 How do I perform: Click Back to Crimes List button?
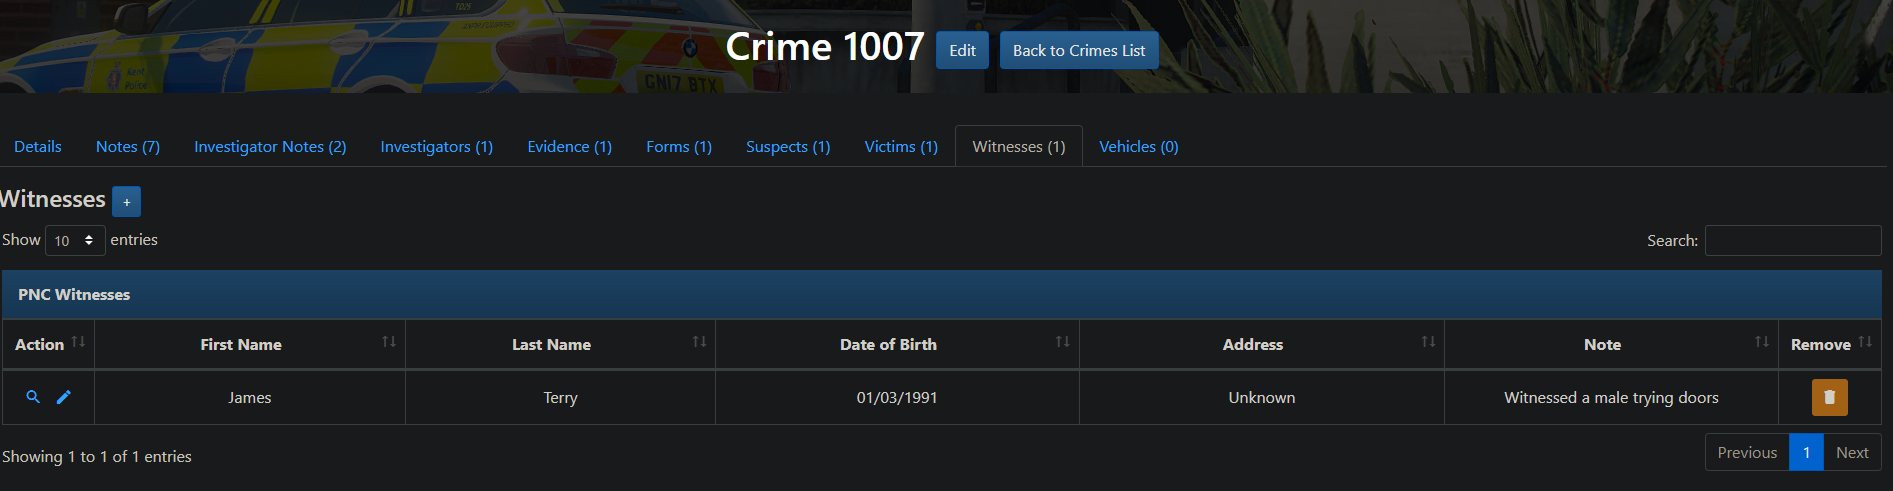pyautogui.click(x=1079, y=51)
